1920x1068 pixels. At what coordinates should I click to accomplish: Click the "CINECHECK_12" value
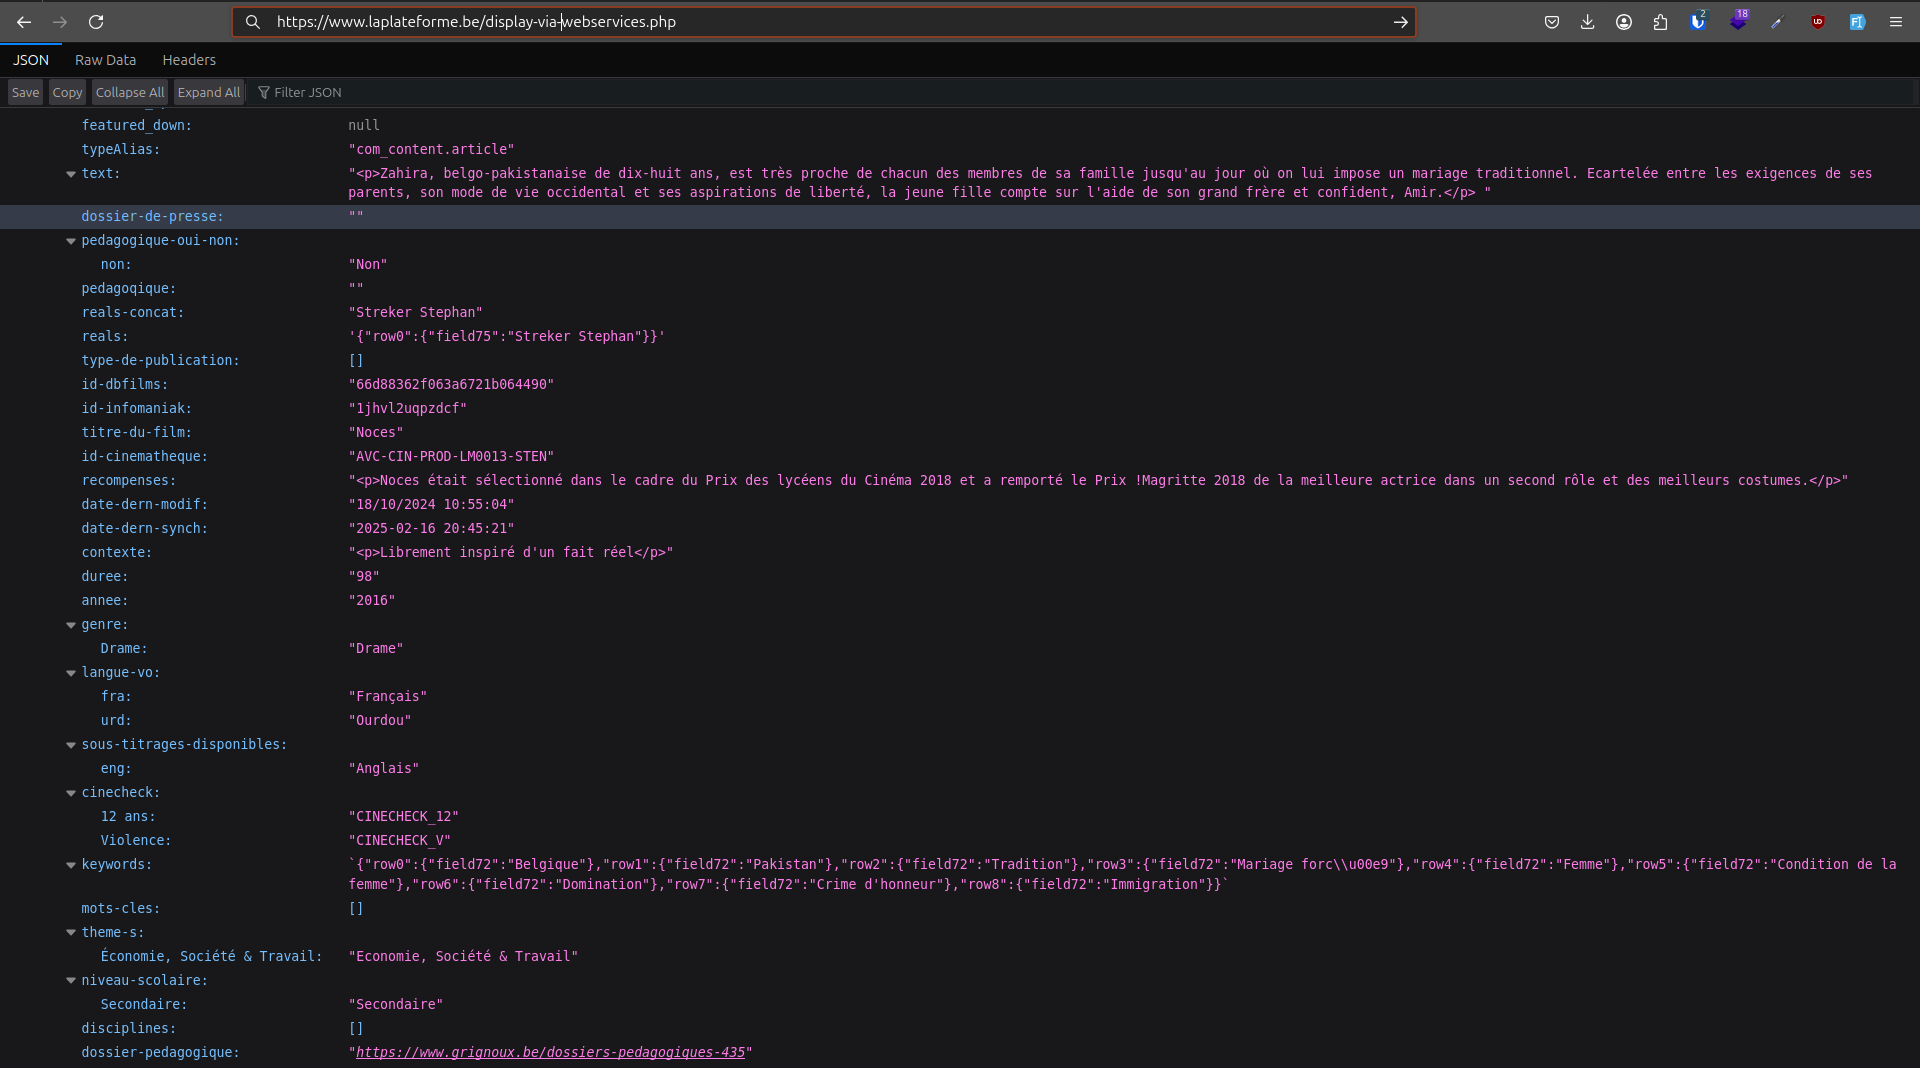tap(403, 816)
